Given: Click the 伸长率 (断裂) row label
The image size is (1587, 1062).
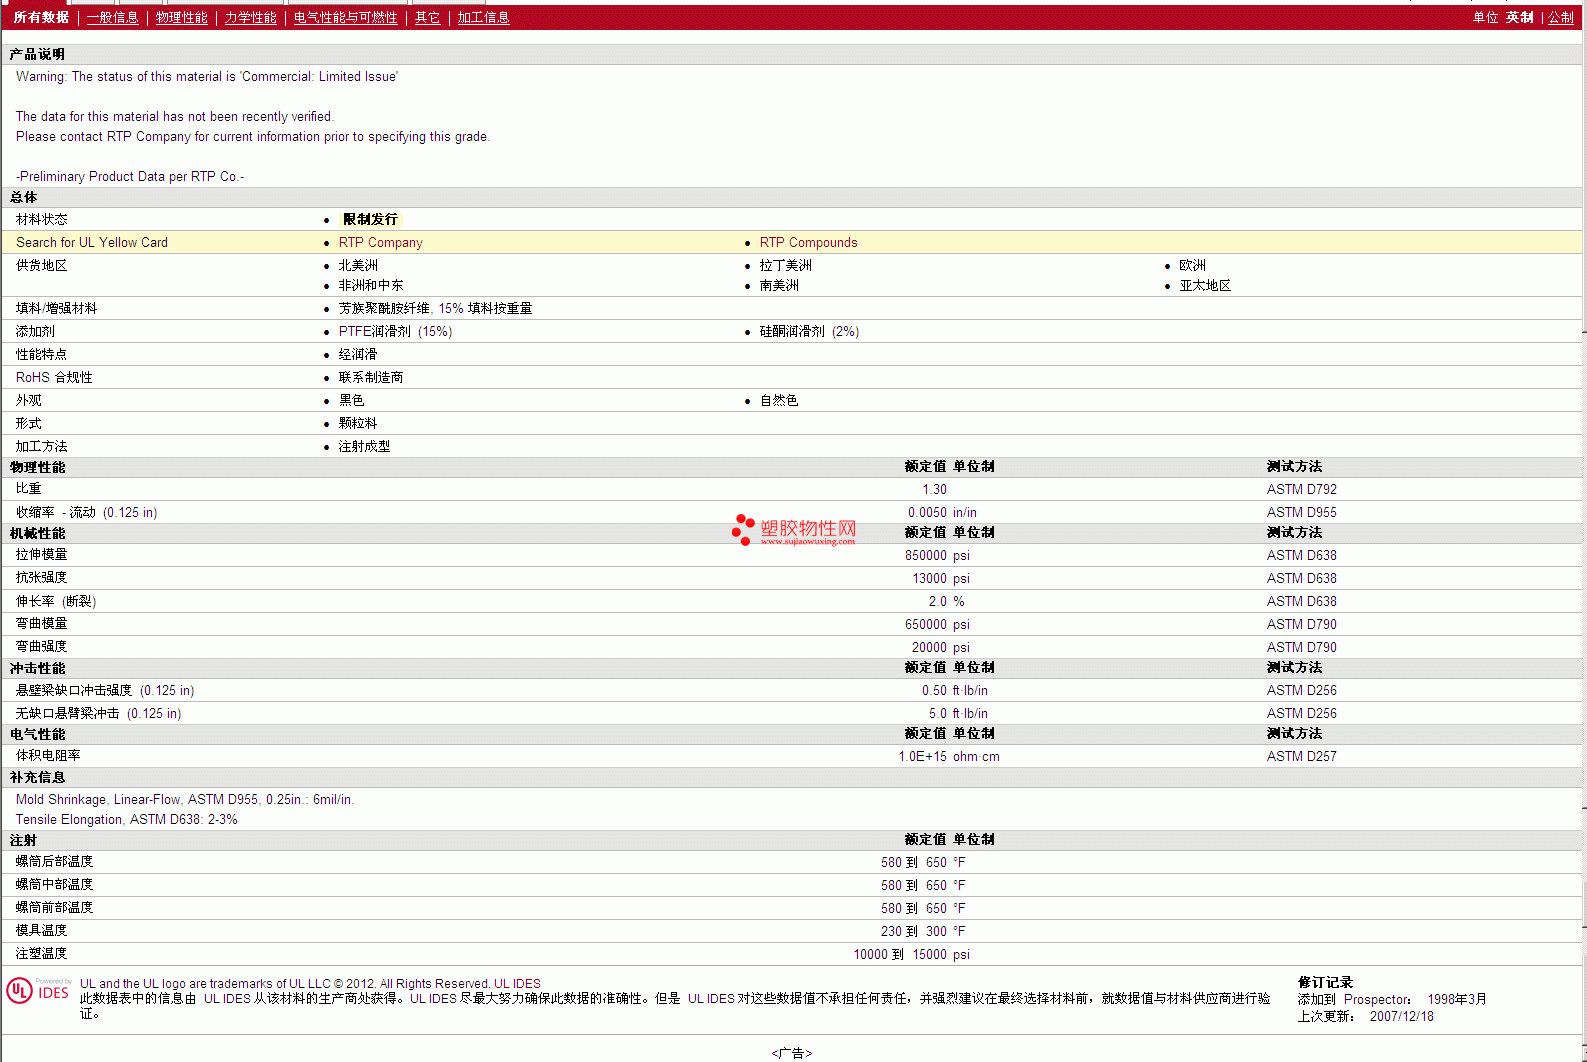Looking at the screenshot, I should [x=56, y=602].
